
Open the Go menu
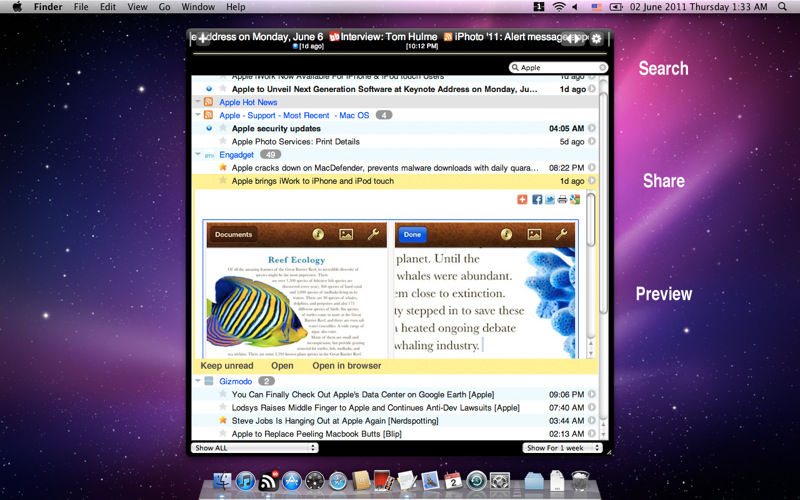click(164, 7)
